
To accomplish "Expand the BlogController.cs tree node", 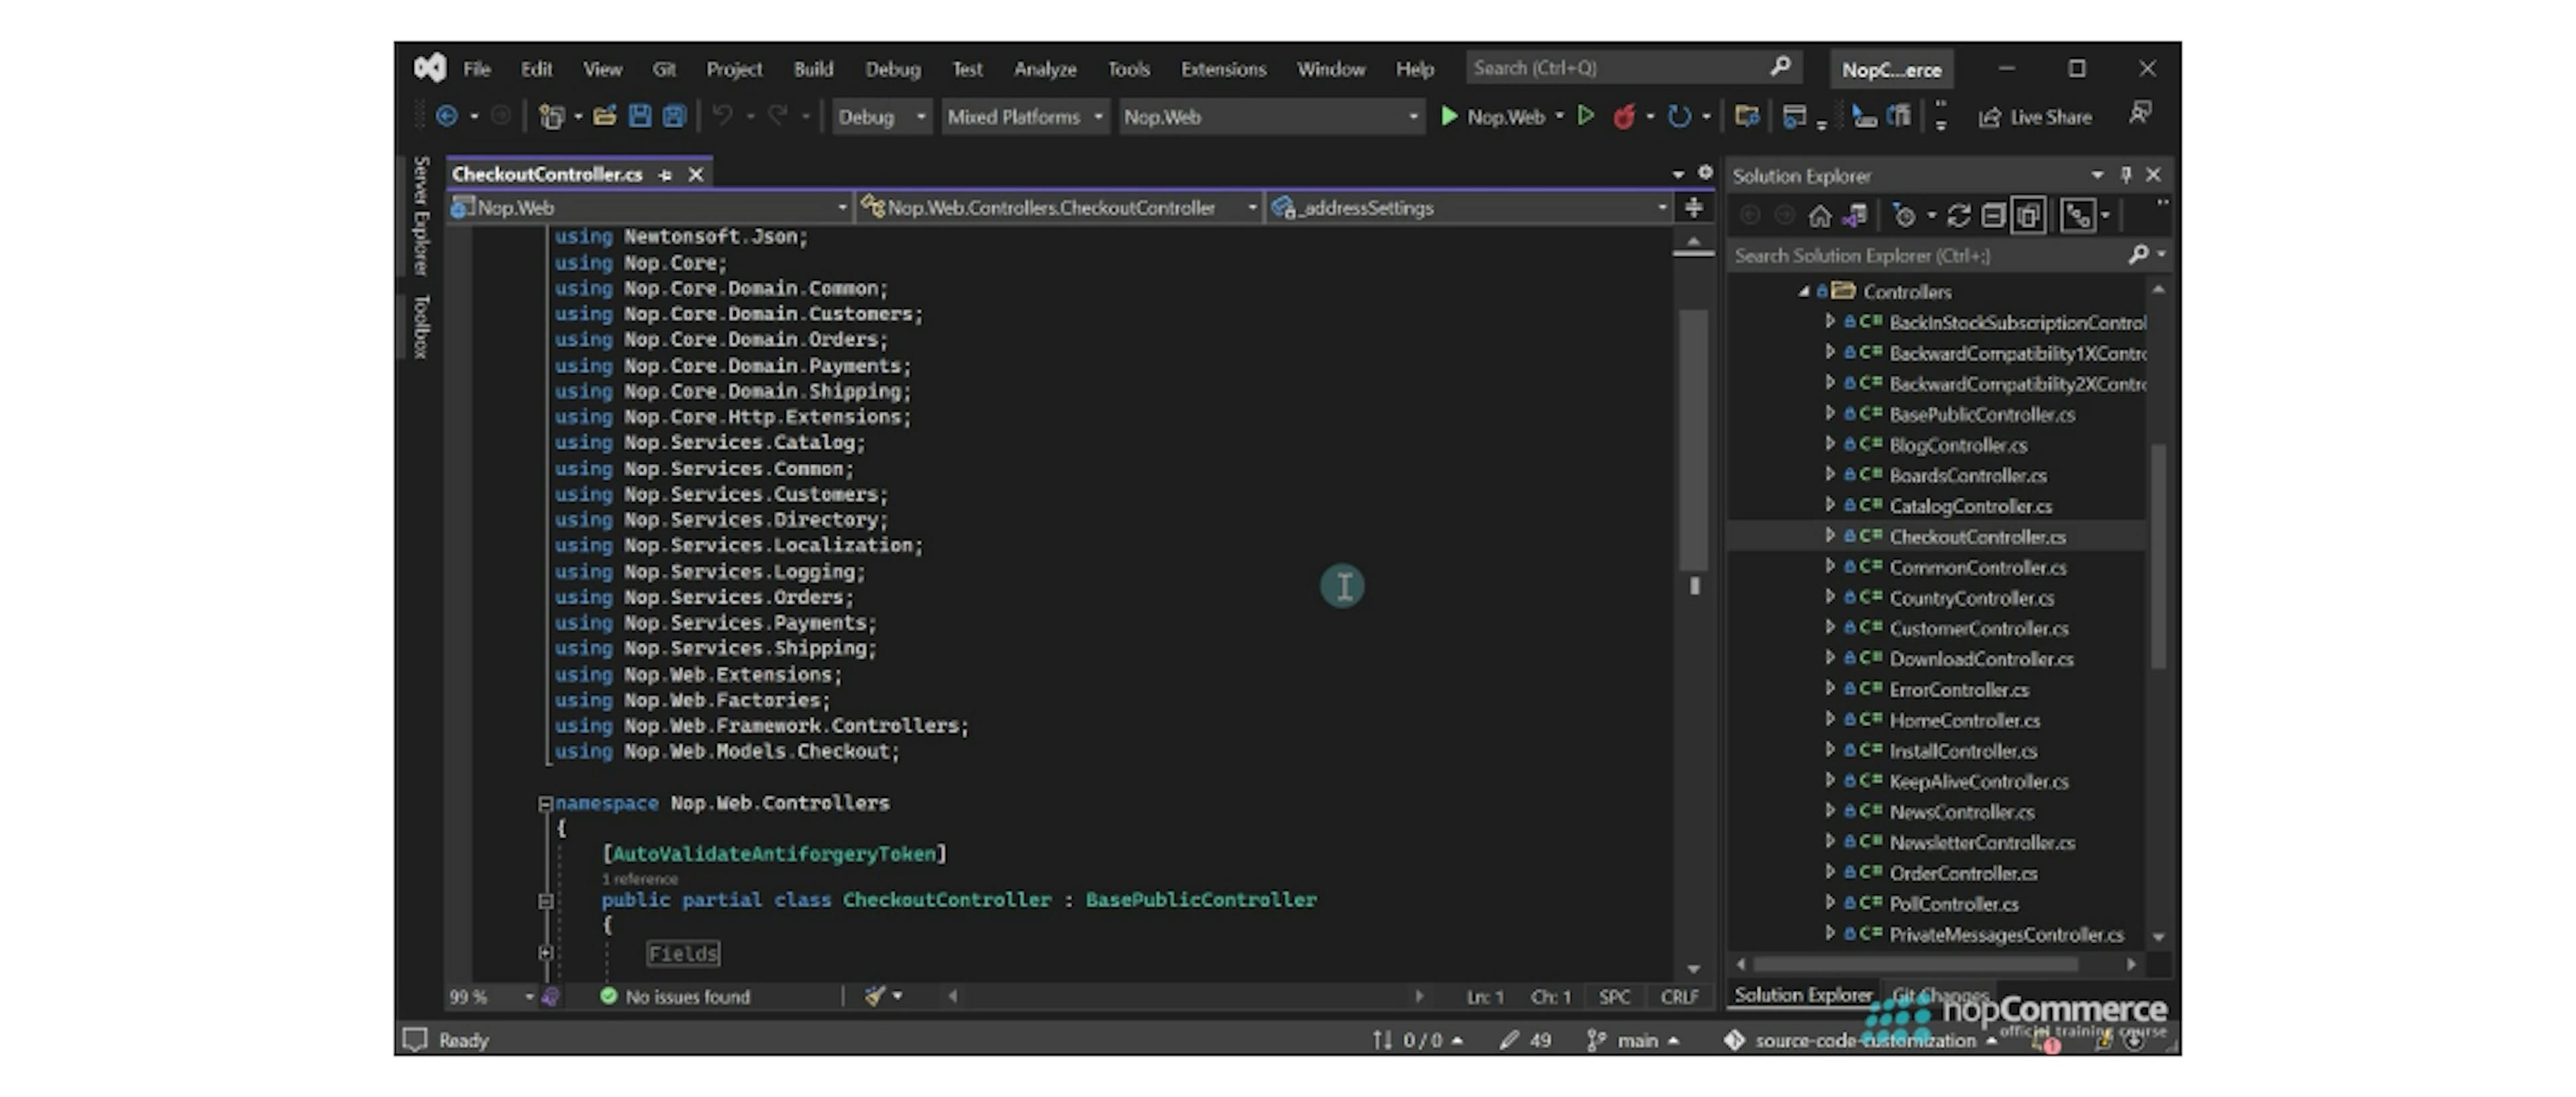I will tap(1829, 444).
